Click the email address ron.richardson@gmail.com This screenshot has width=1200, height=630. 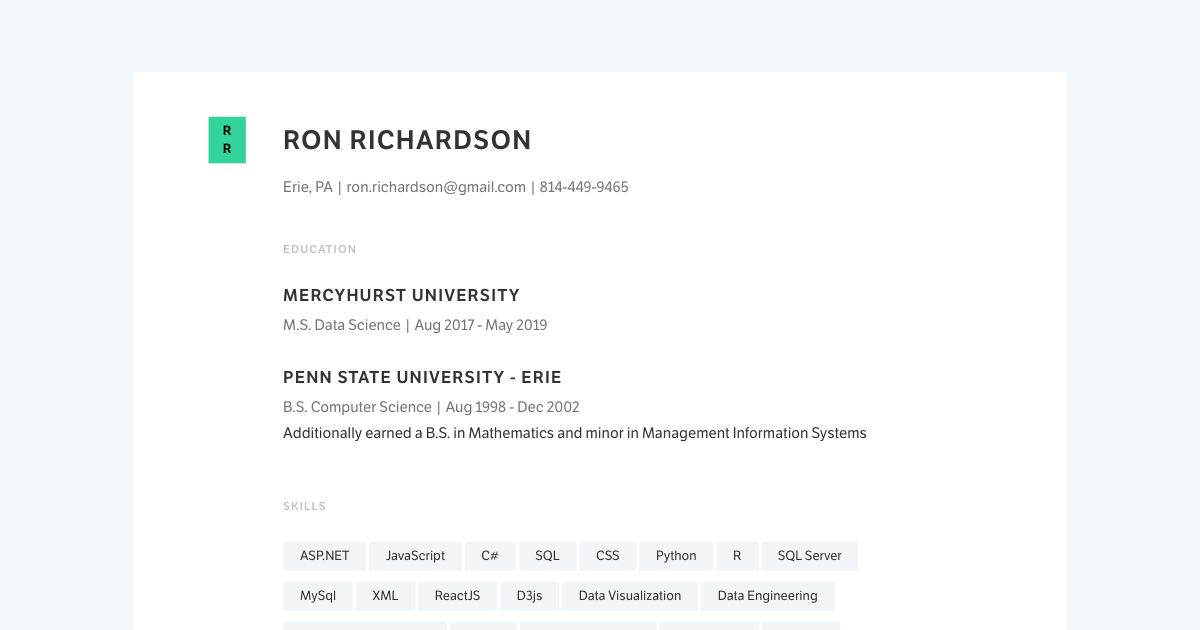436,187
